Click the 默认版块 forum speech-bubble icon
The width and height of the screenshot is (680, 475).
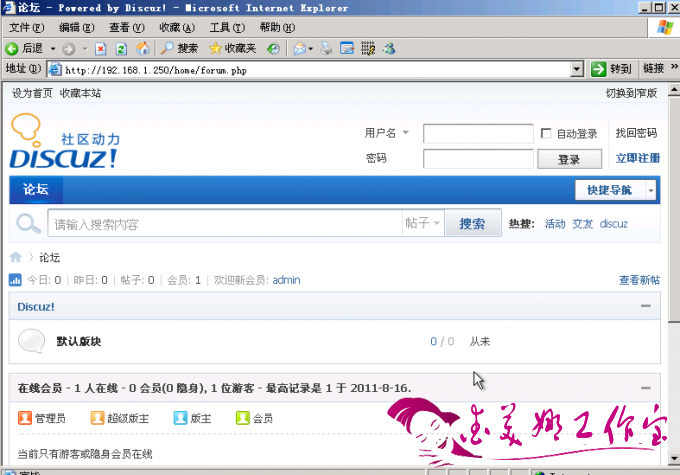[x=31, y=341]
